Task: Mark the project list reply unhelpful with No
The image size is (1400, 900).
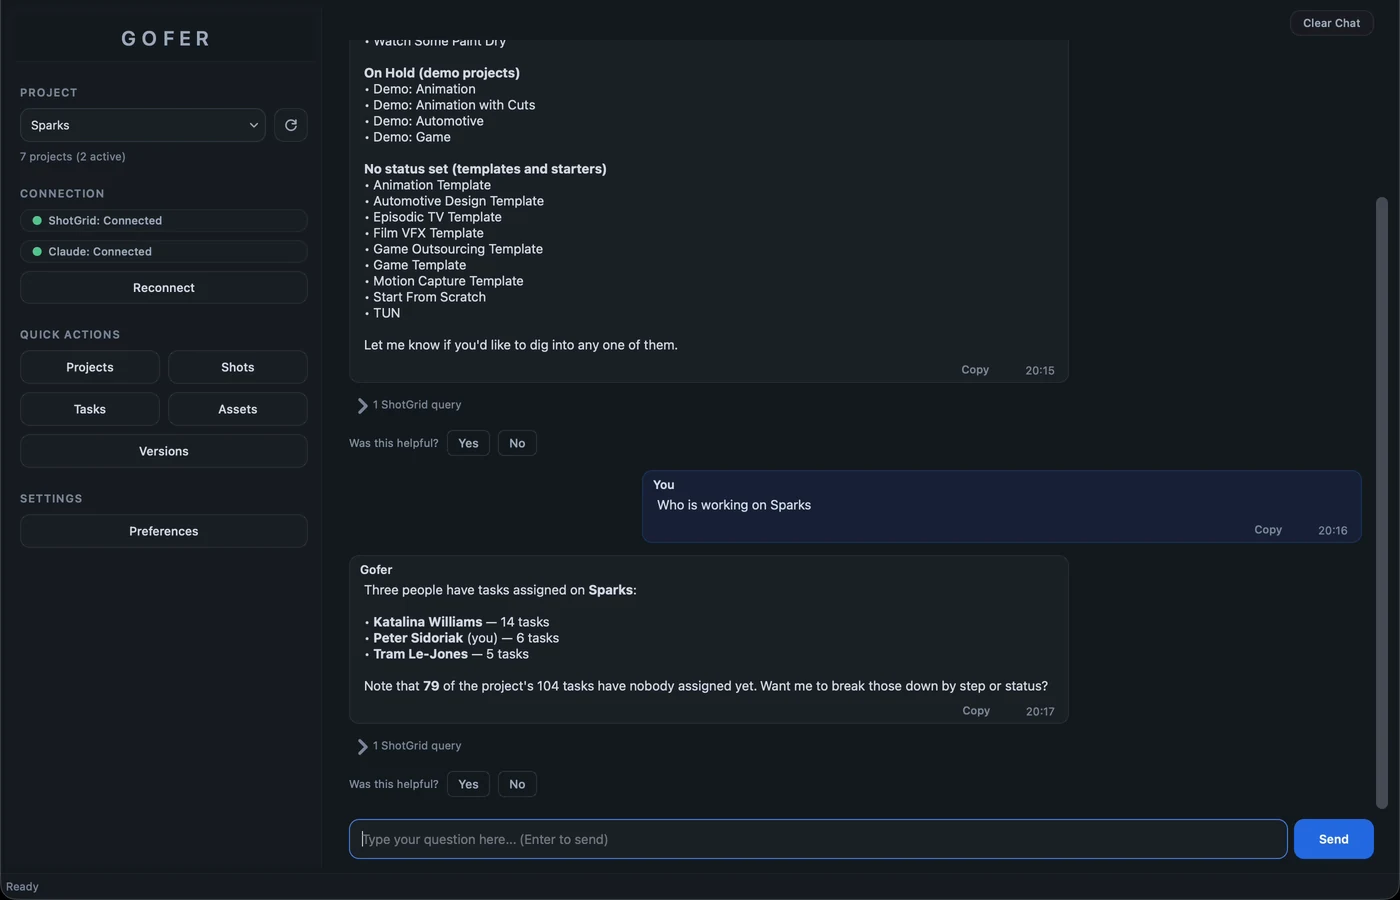Action: pyautogui.click(x=517, y=443)
